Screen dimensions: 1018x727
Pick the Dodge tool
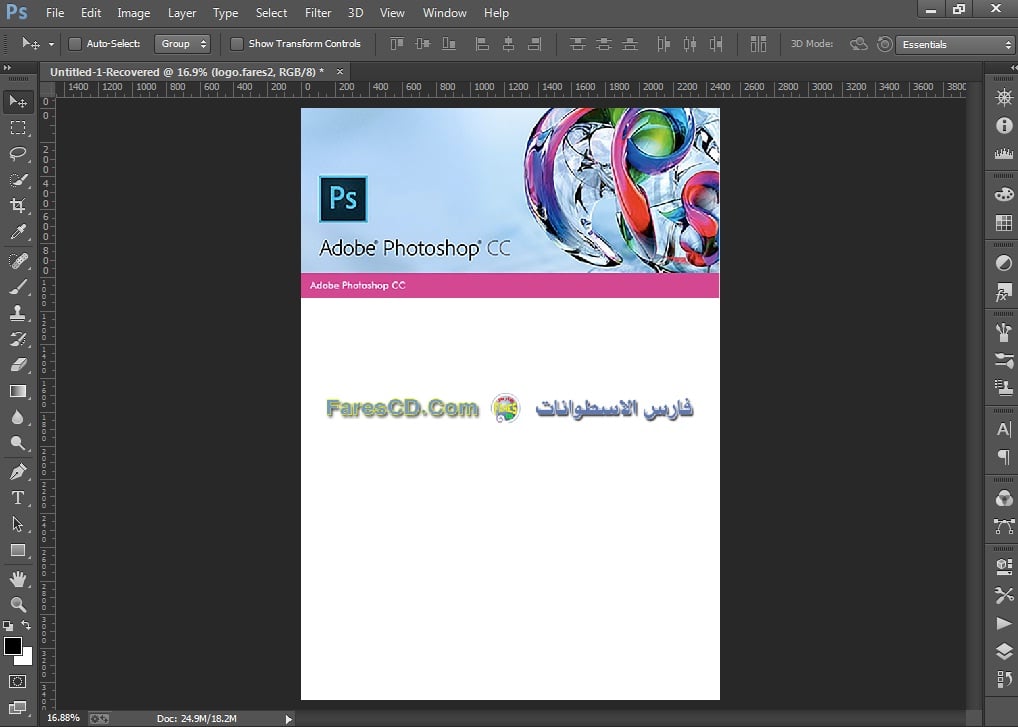[18, 443]
